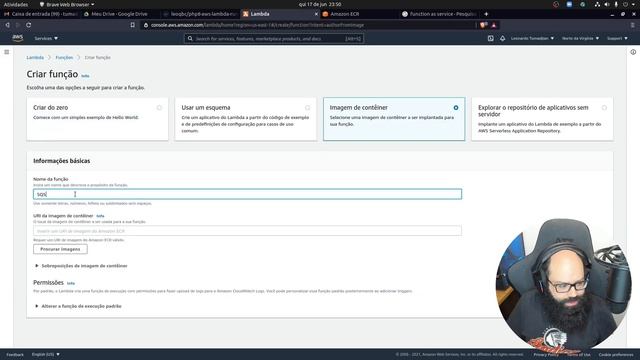
Task: Switch to the GitHub php-aws-lambda tab
Action: [x=200, y=14]
